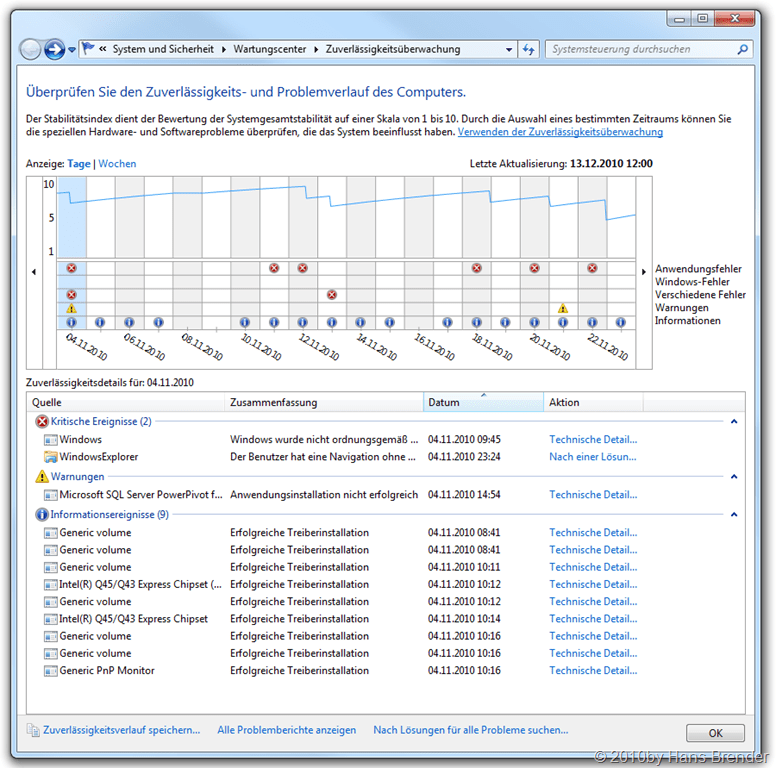This screenshot has height=768, width=776.
Task: Switch the chart view to Tage
Action: (79, 164)
